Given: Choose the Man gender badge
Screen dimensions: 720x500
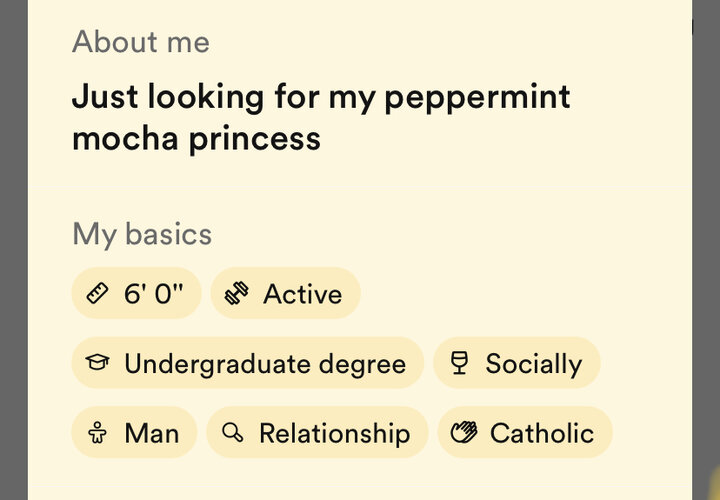Looking at the screenshot, I should tap(135, 432).
